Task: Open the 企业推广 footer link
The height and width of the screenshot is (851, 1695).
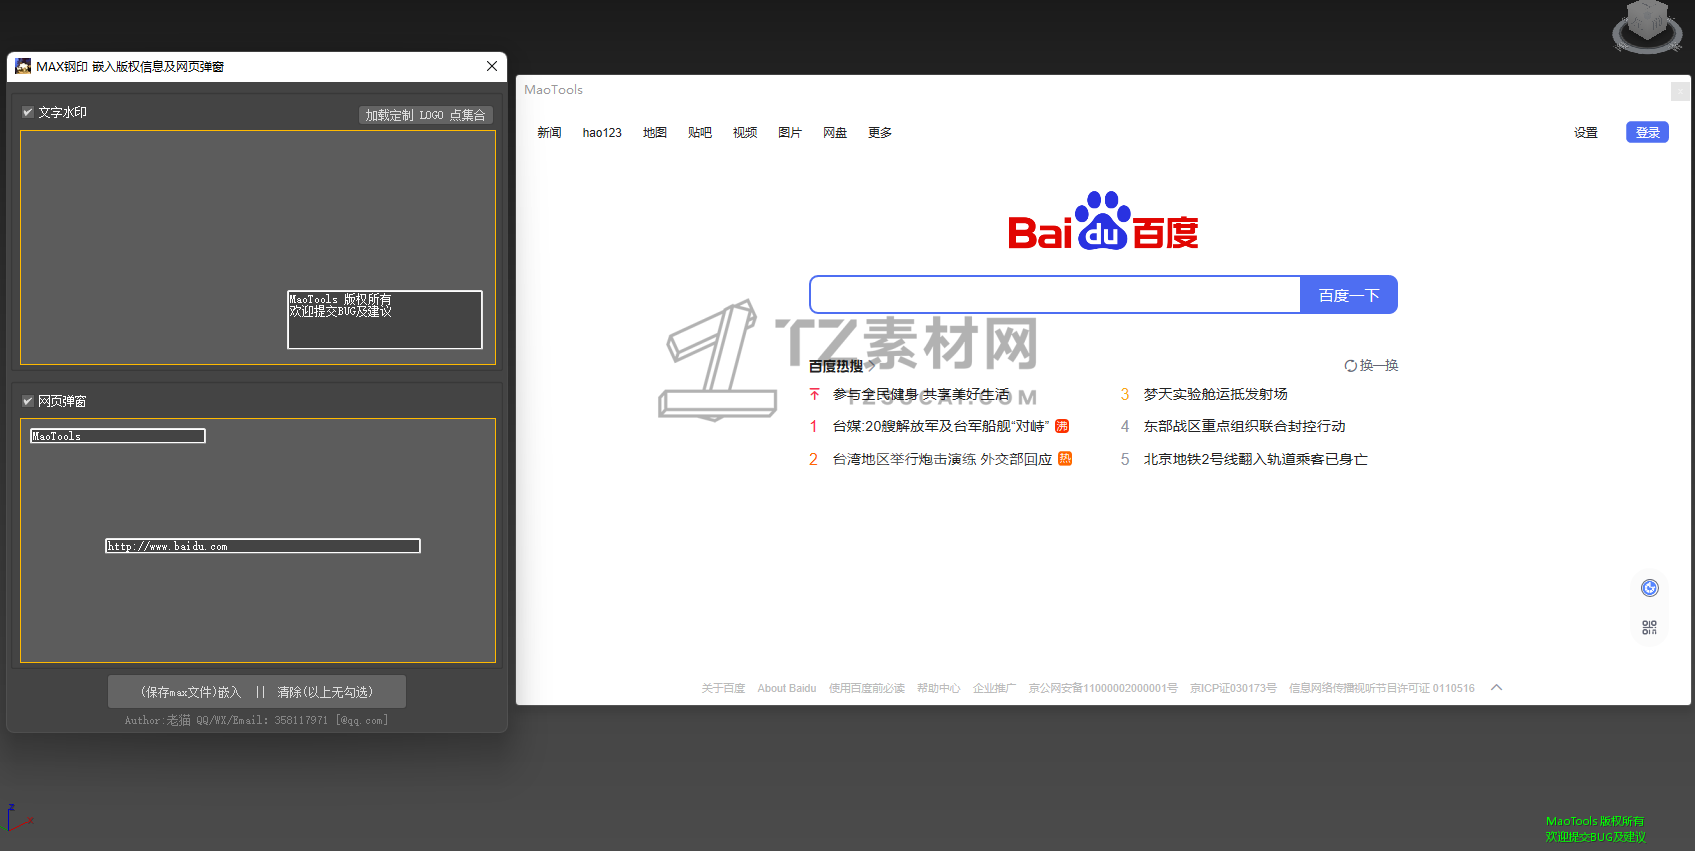Action: point(994,688)
